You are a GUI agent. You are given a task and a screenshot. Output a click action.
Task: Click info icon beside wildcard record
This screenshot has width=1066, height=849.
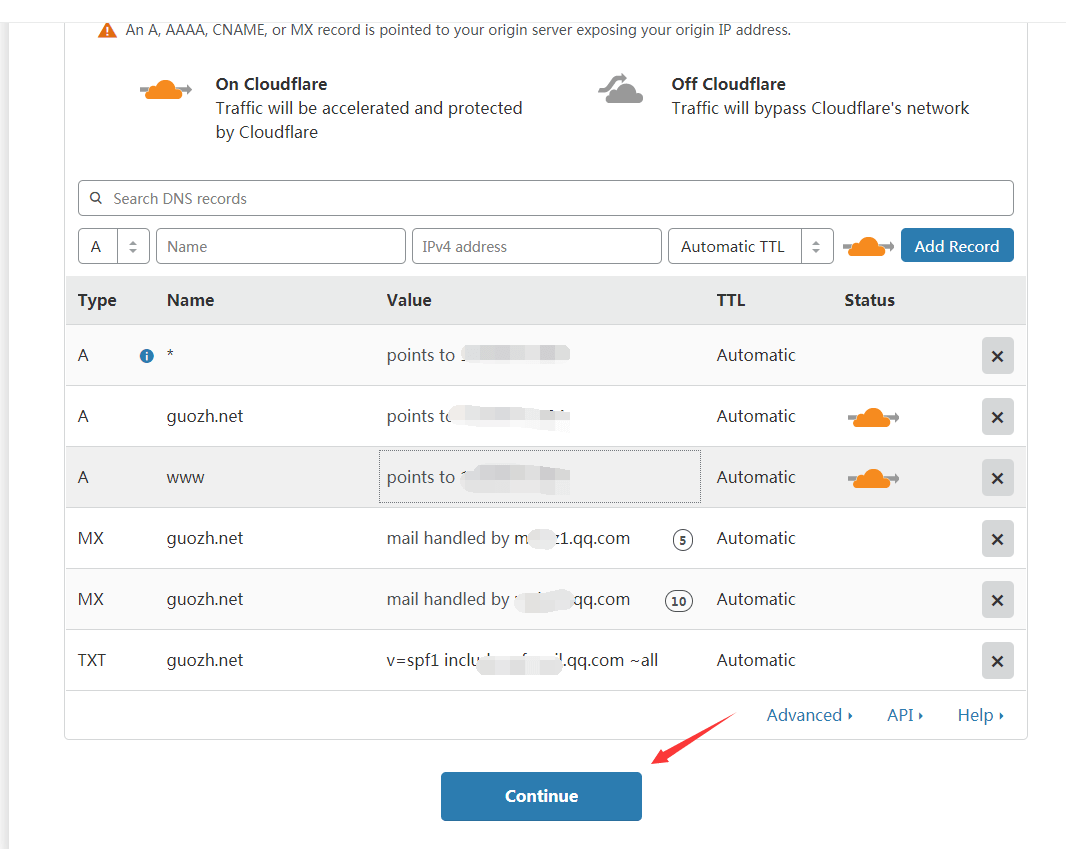147,356
